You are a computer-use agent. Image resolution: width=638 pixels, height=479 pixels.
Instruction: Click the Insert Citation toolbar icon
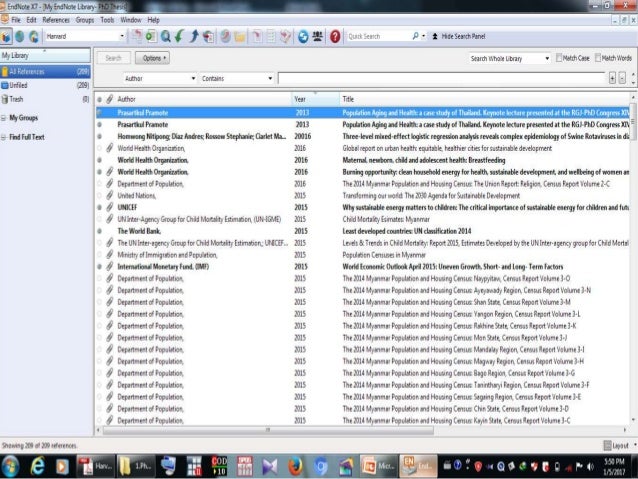coord(257,37)
